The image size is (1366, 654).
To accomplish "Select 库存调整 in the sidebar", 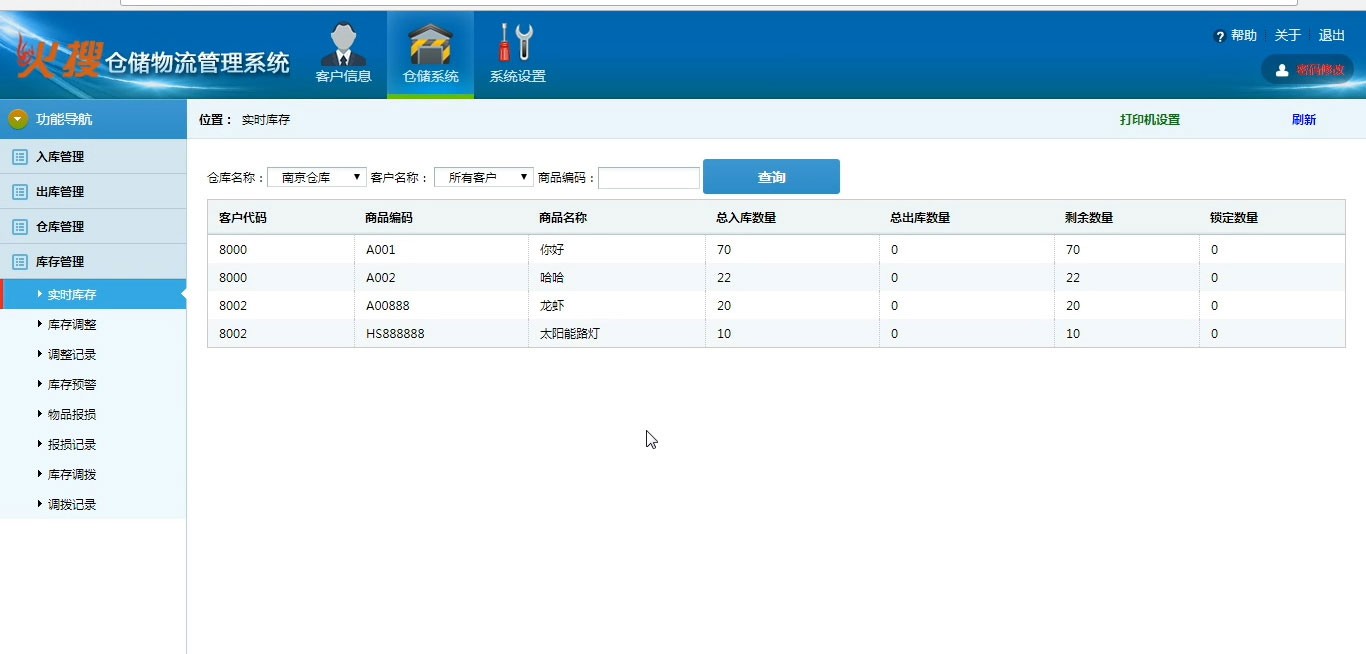I will (72, 325).
